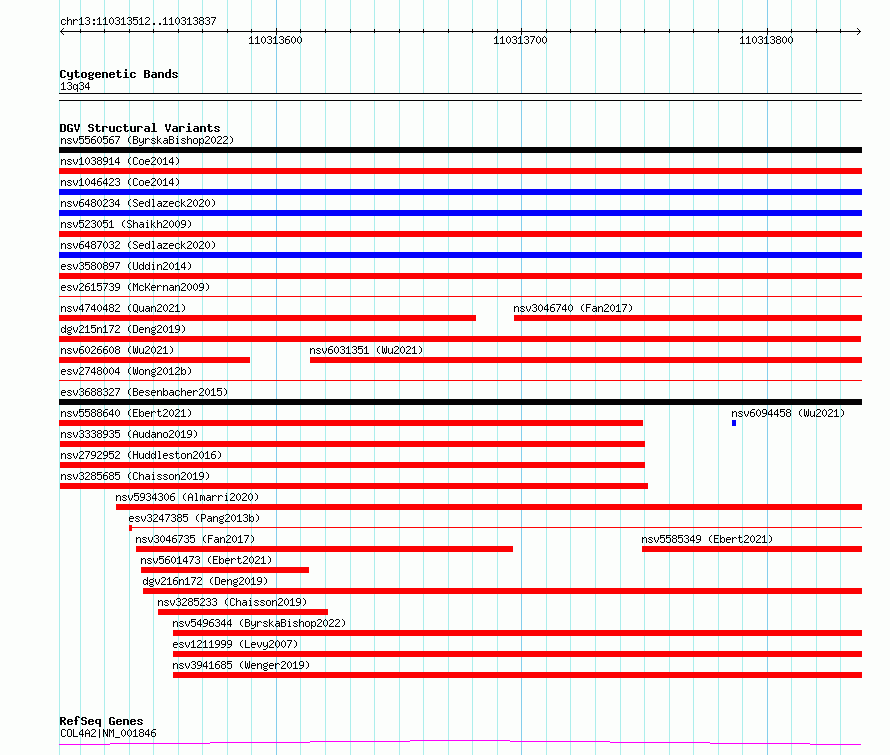Select esv2615739 (McKernan2009) label
The height and width of the screenshot is (755, 890).
pos(135,287)
